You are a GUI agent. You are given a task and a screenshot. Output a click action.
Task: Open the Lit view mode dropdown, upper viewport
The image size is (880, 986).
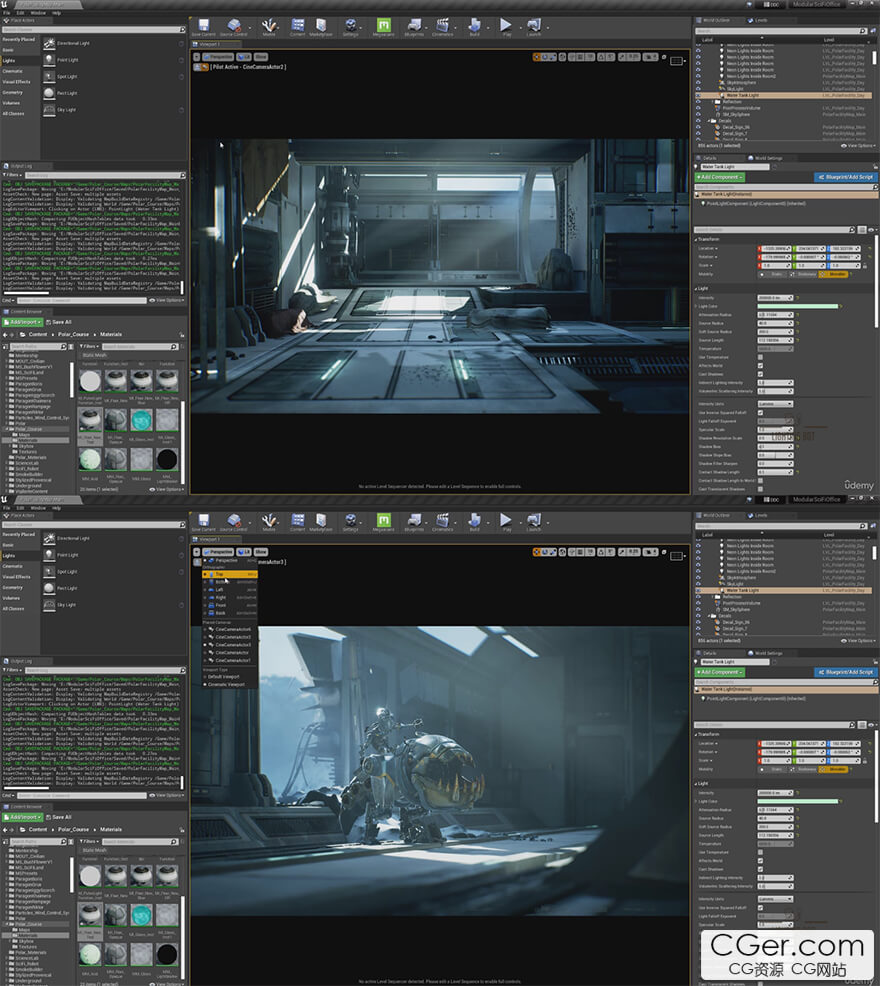pos(244,57)
